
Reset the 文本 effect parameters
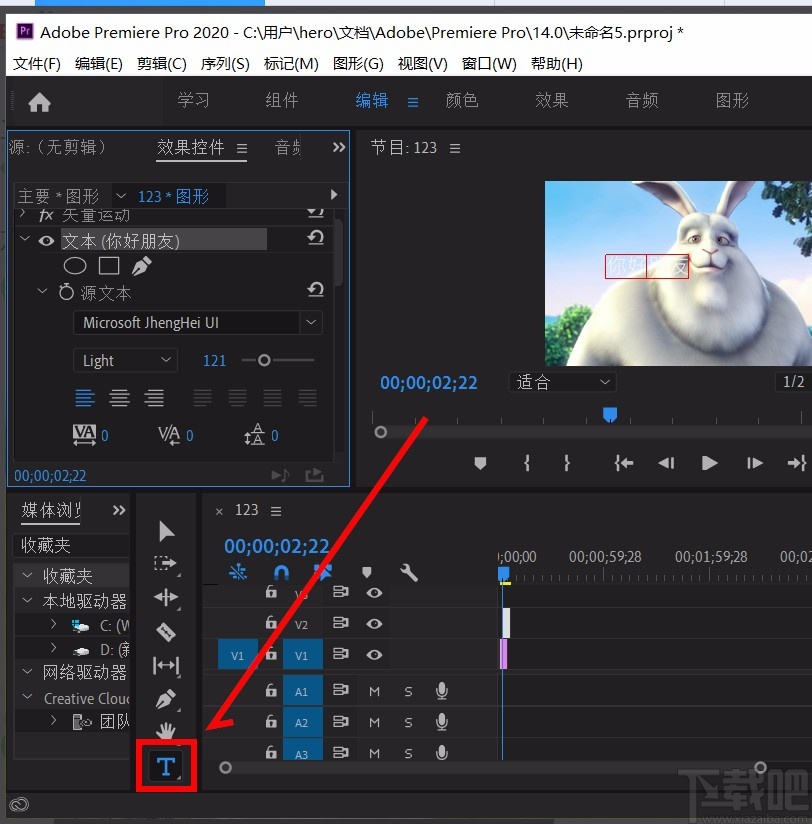coord(315,238)
